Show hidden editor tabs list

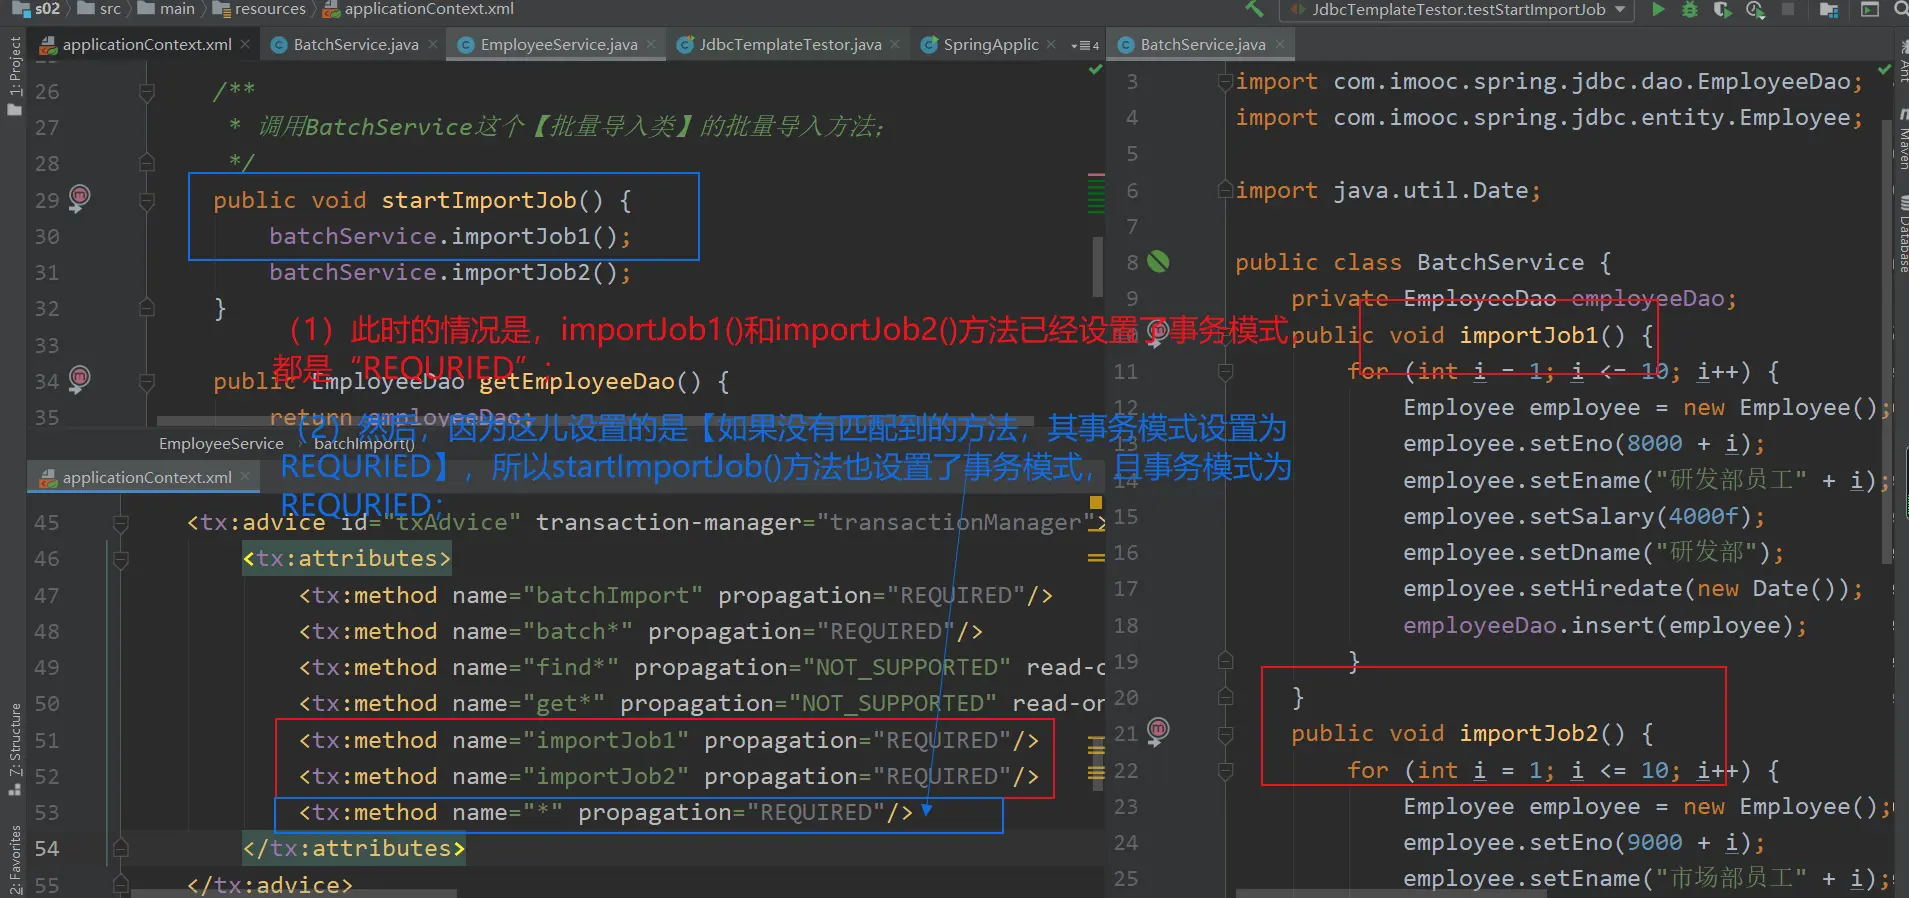(1085, 45)
